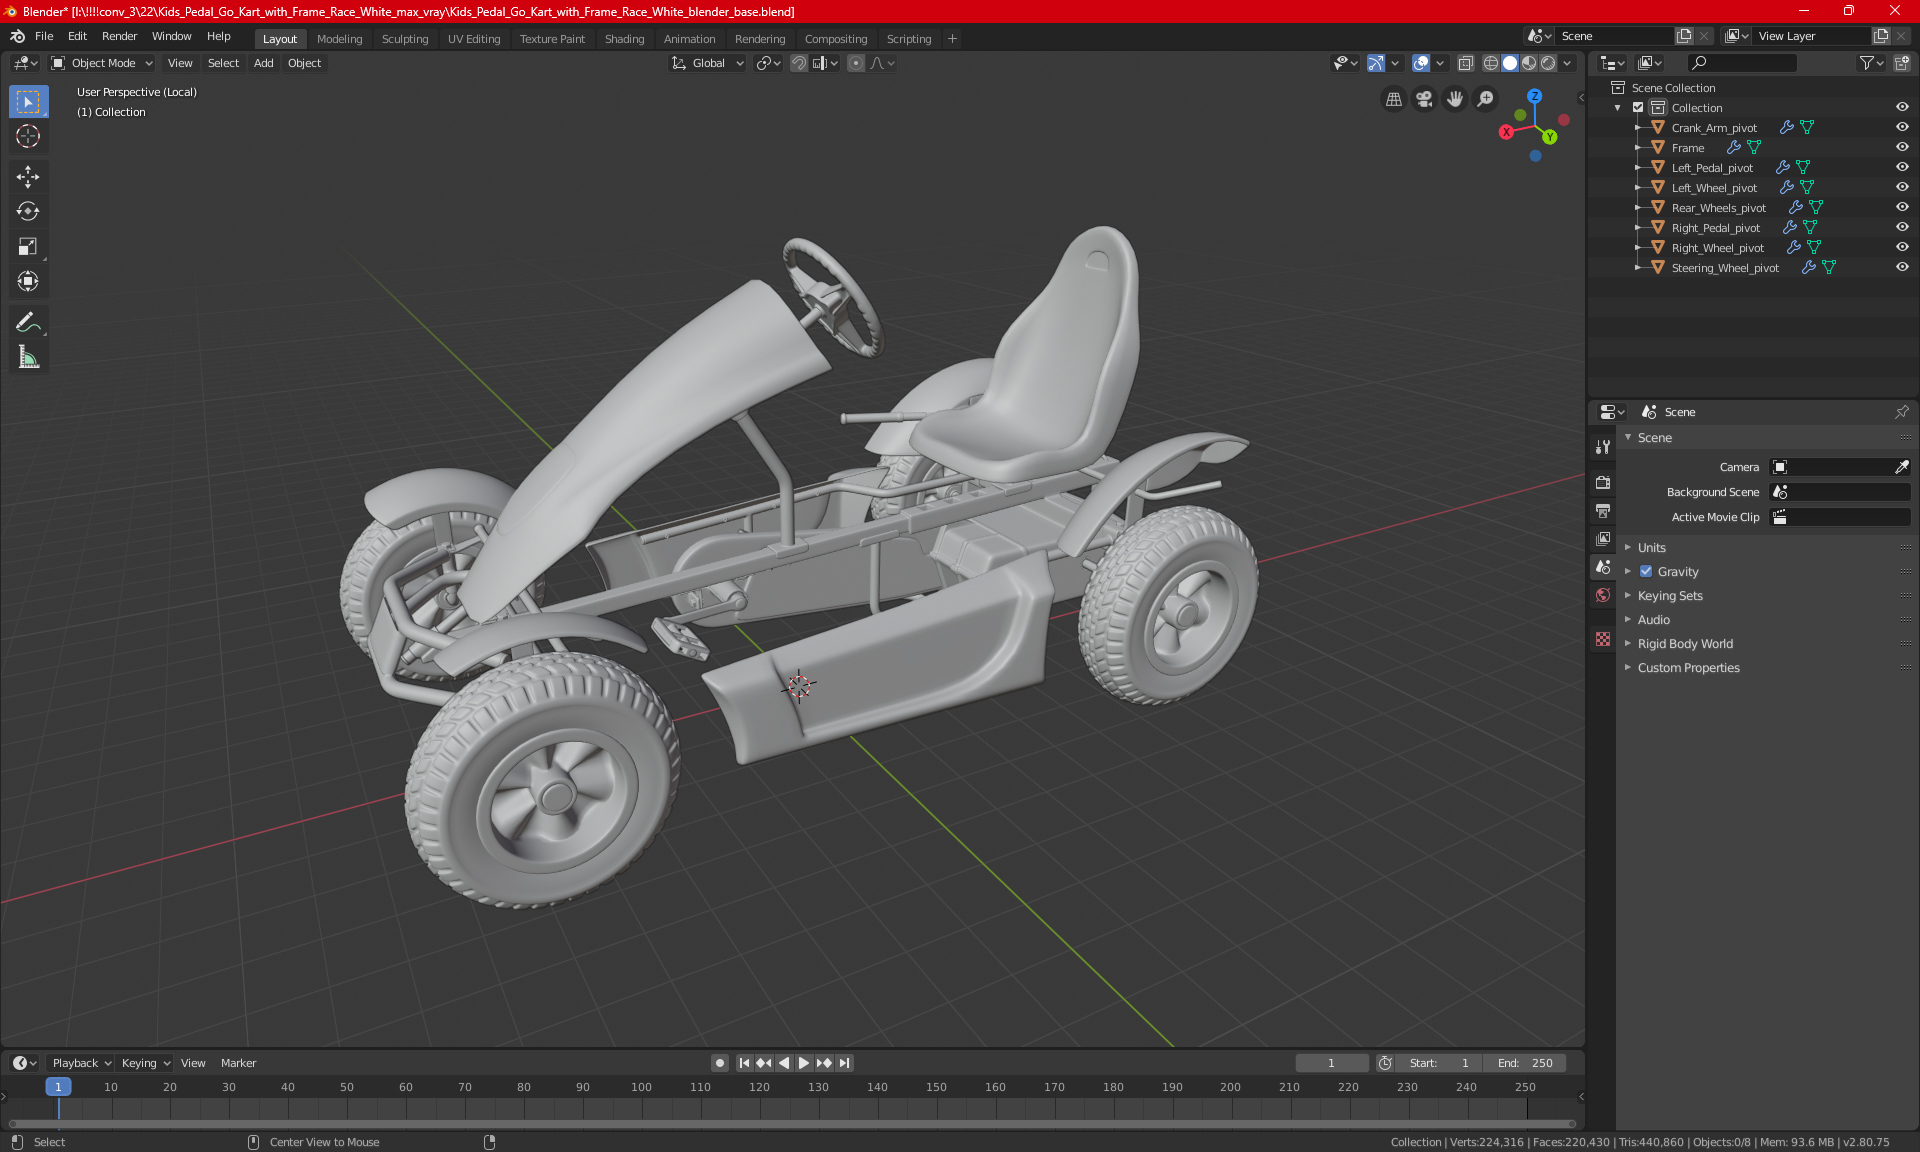The width and height of the screenshot is (1920, 1152).
Task: Switch to wireframe viewport shading
Action: point(1491,63)
